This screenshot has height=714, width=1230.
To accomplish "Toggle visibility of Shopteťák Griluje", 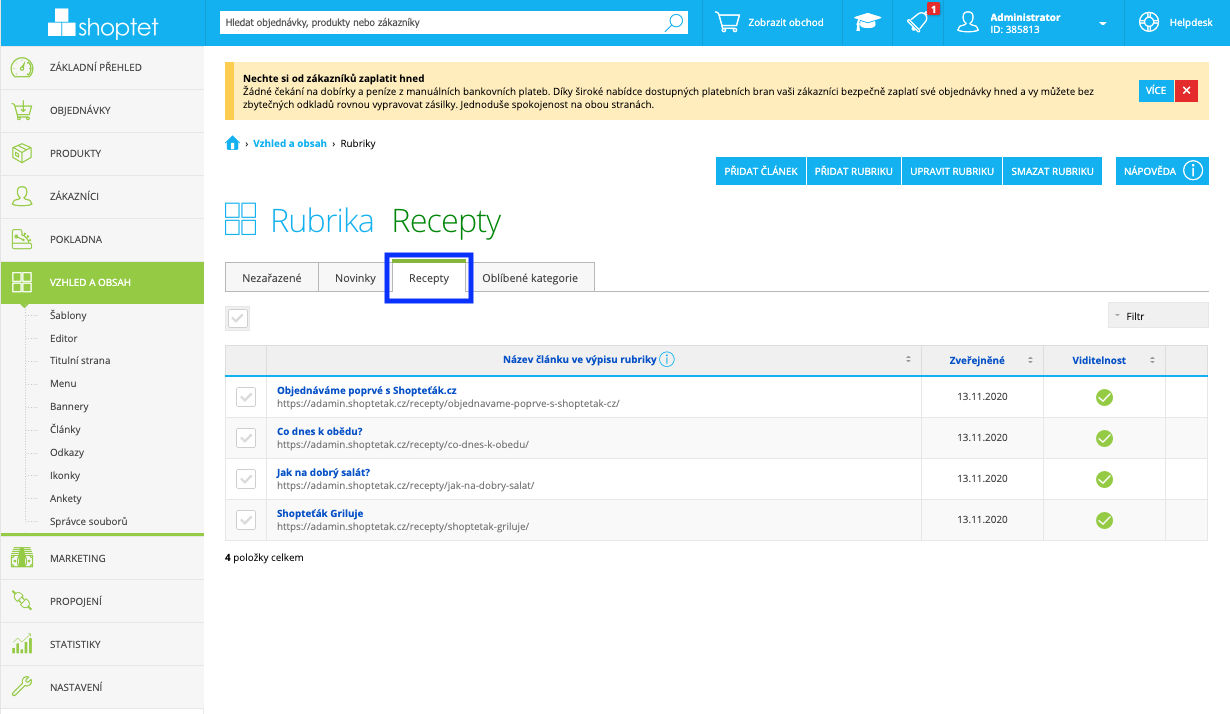I will tap(1104, 520).
